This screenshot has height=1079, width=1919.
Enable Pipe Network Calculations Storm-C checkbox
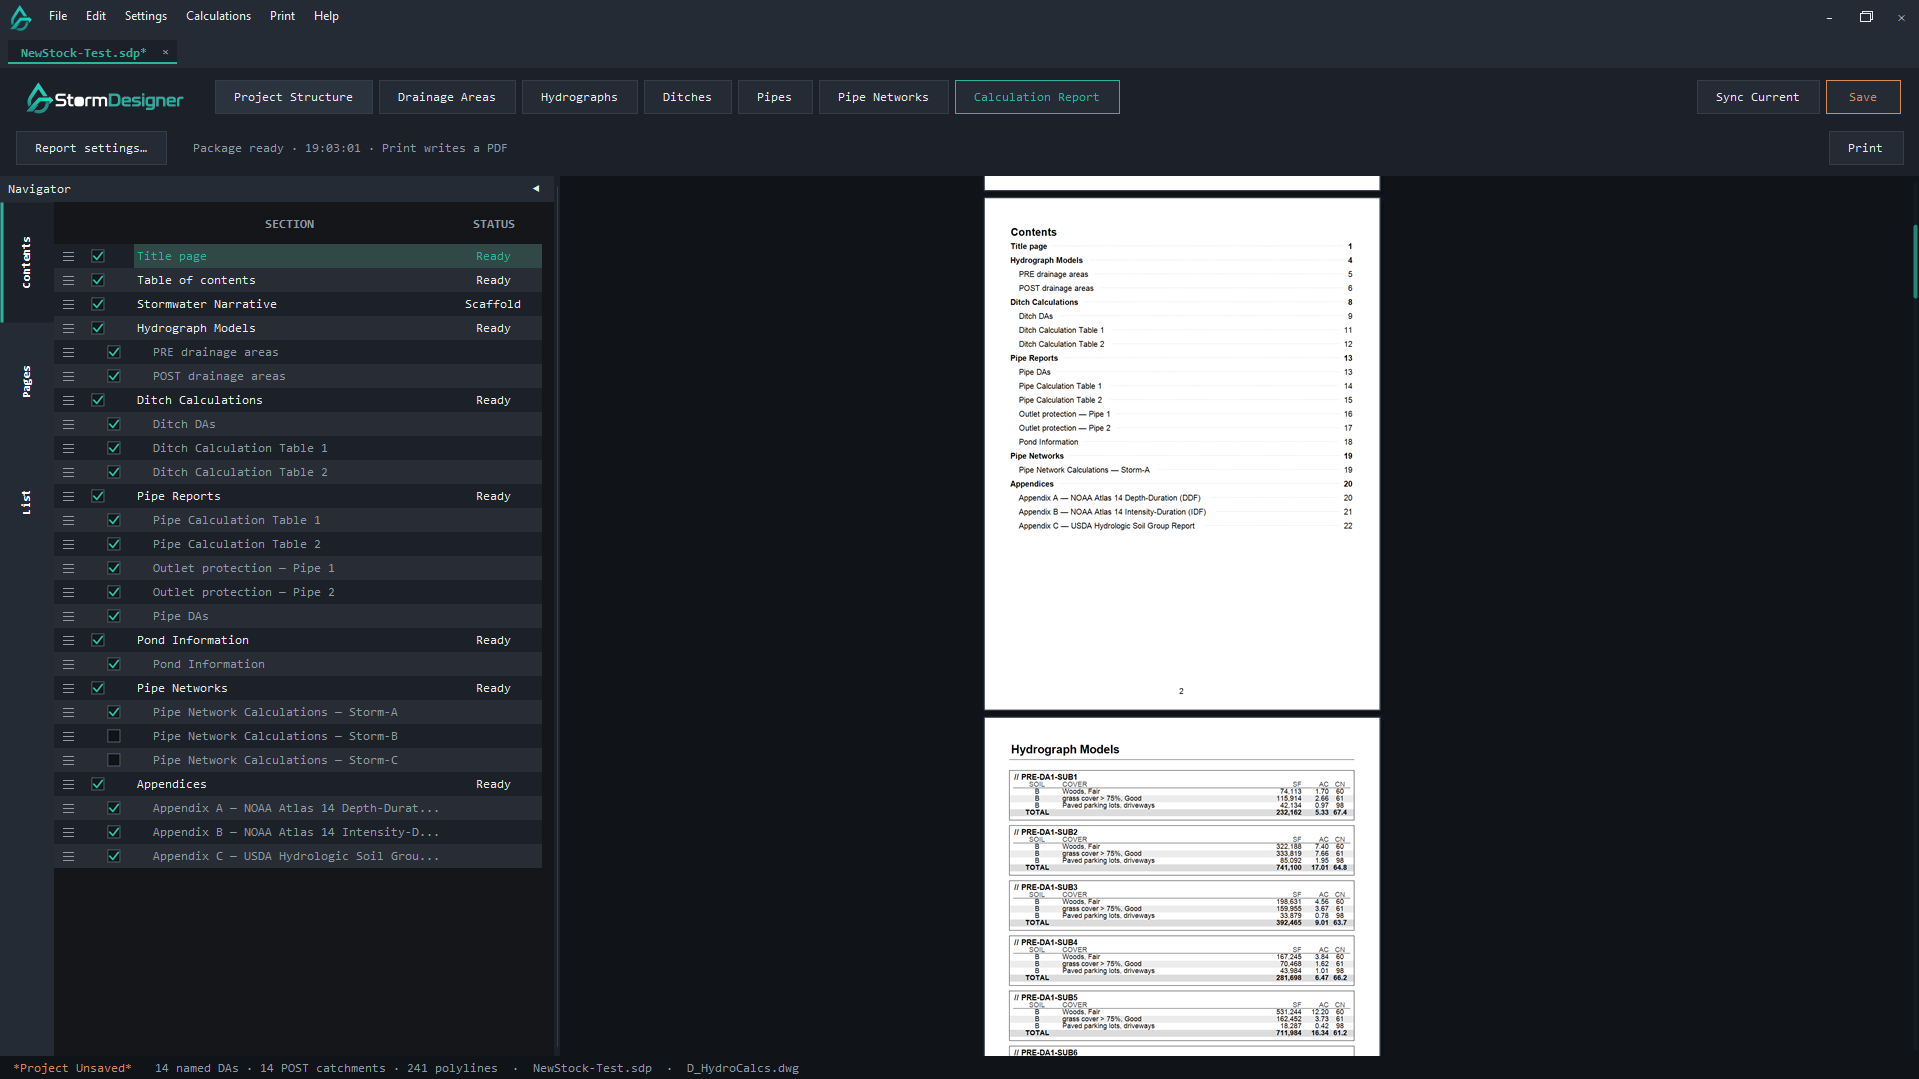coord(114,760)
